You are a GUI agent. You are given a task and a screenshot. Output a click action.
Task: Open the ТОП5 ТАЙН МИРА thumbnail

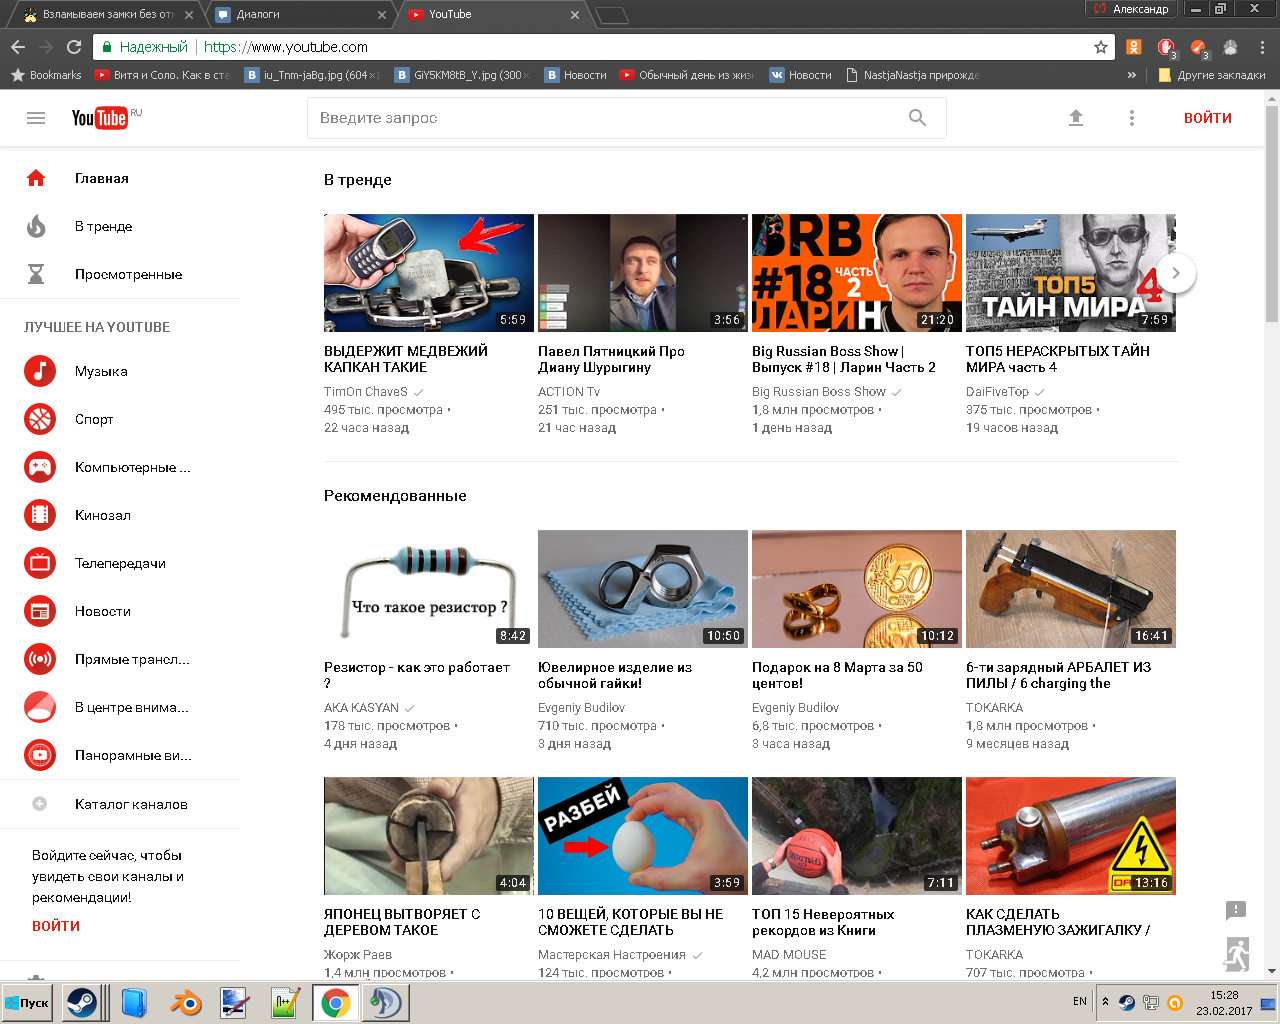(x=1071, y=273)
